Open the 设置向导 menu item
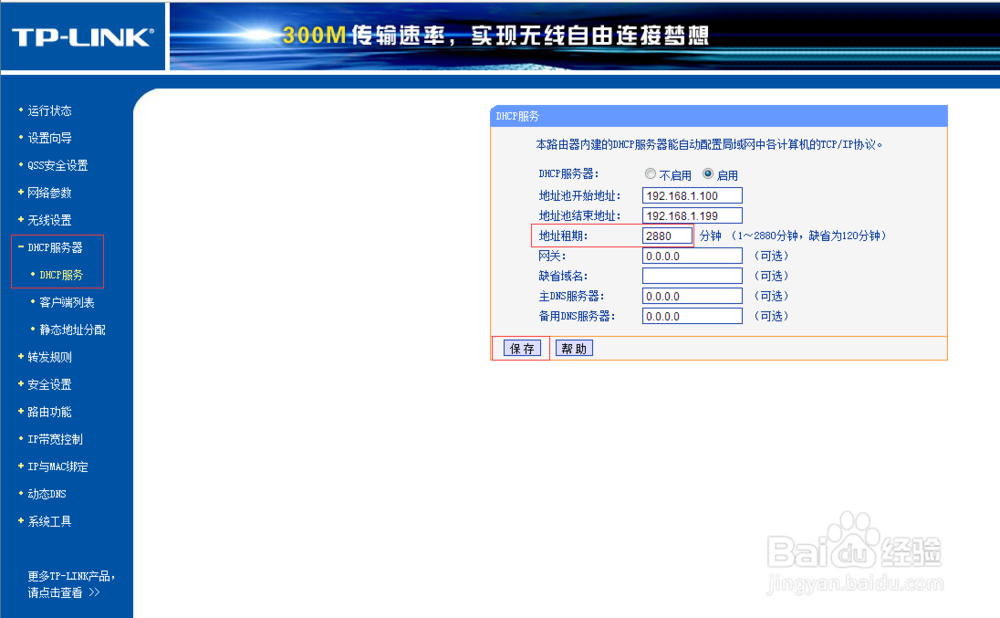 click(47, 137)
